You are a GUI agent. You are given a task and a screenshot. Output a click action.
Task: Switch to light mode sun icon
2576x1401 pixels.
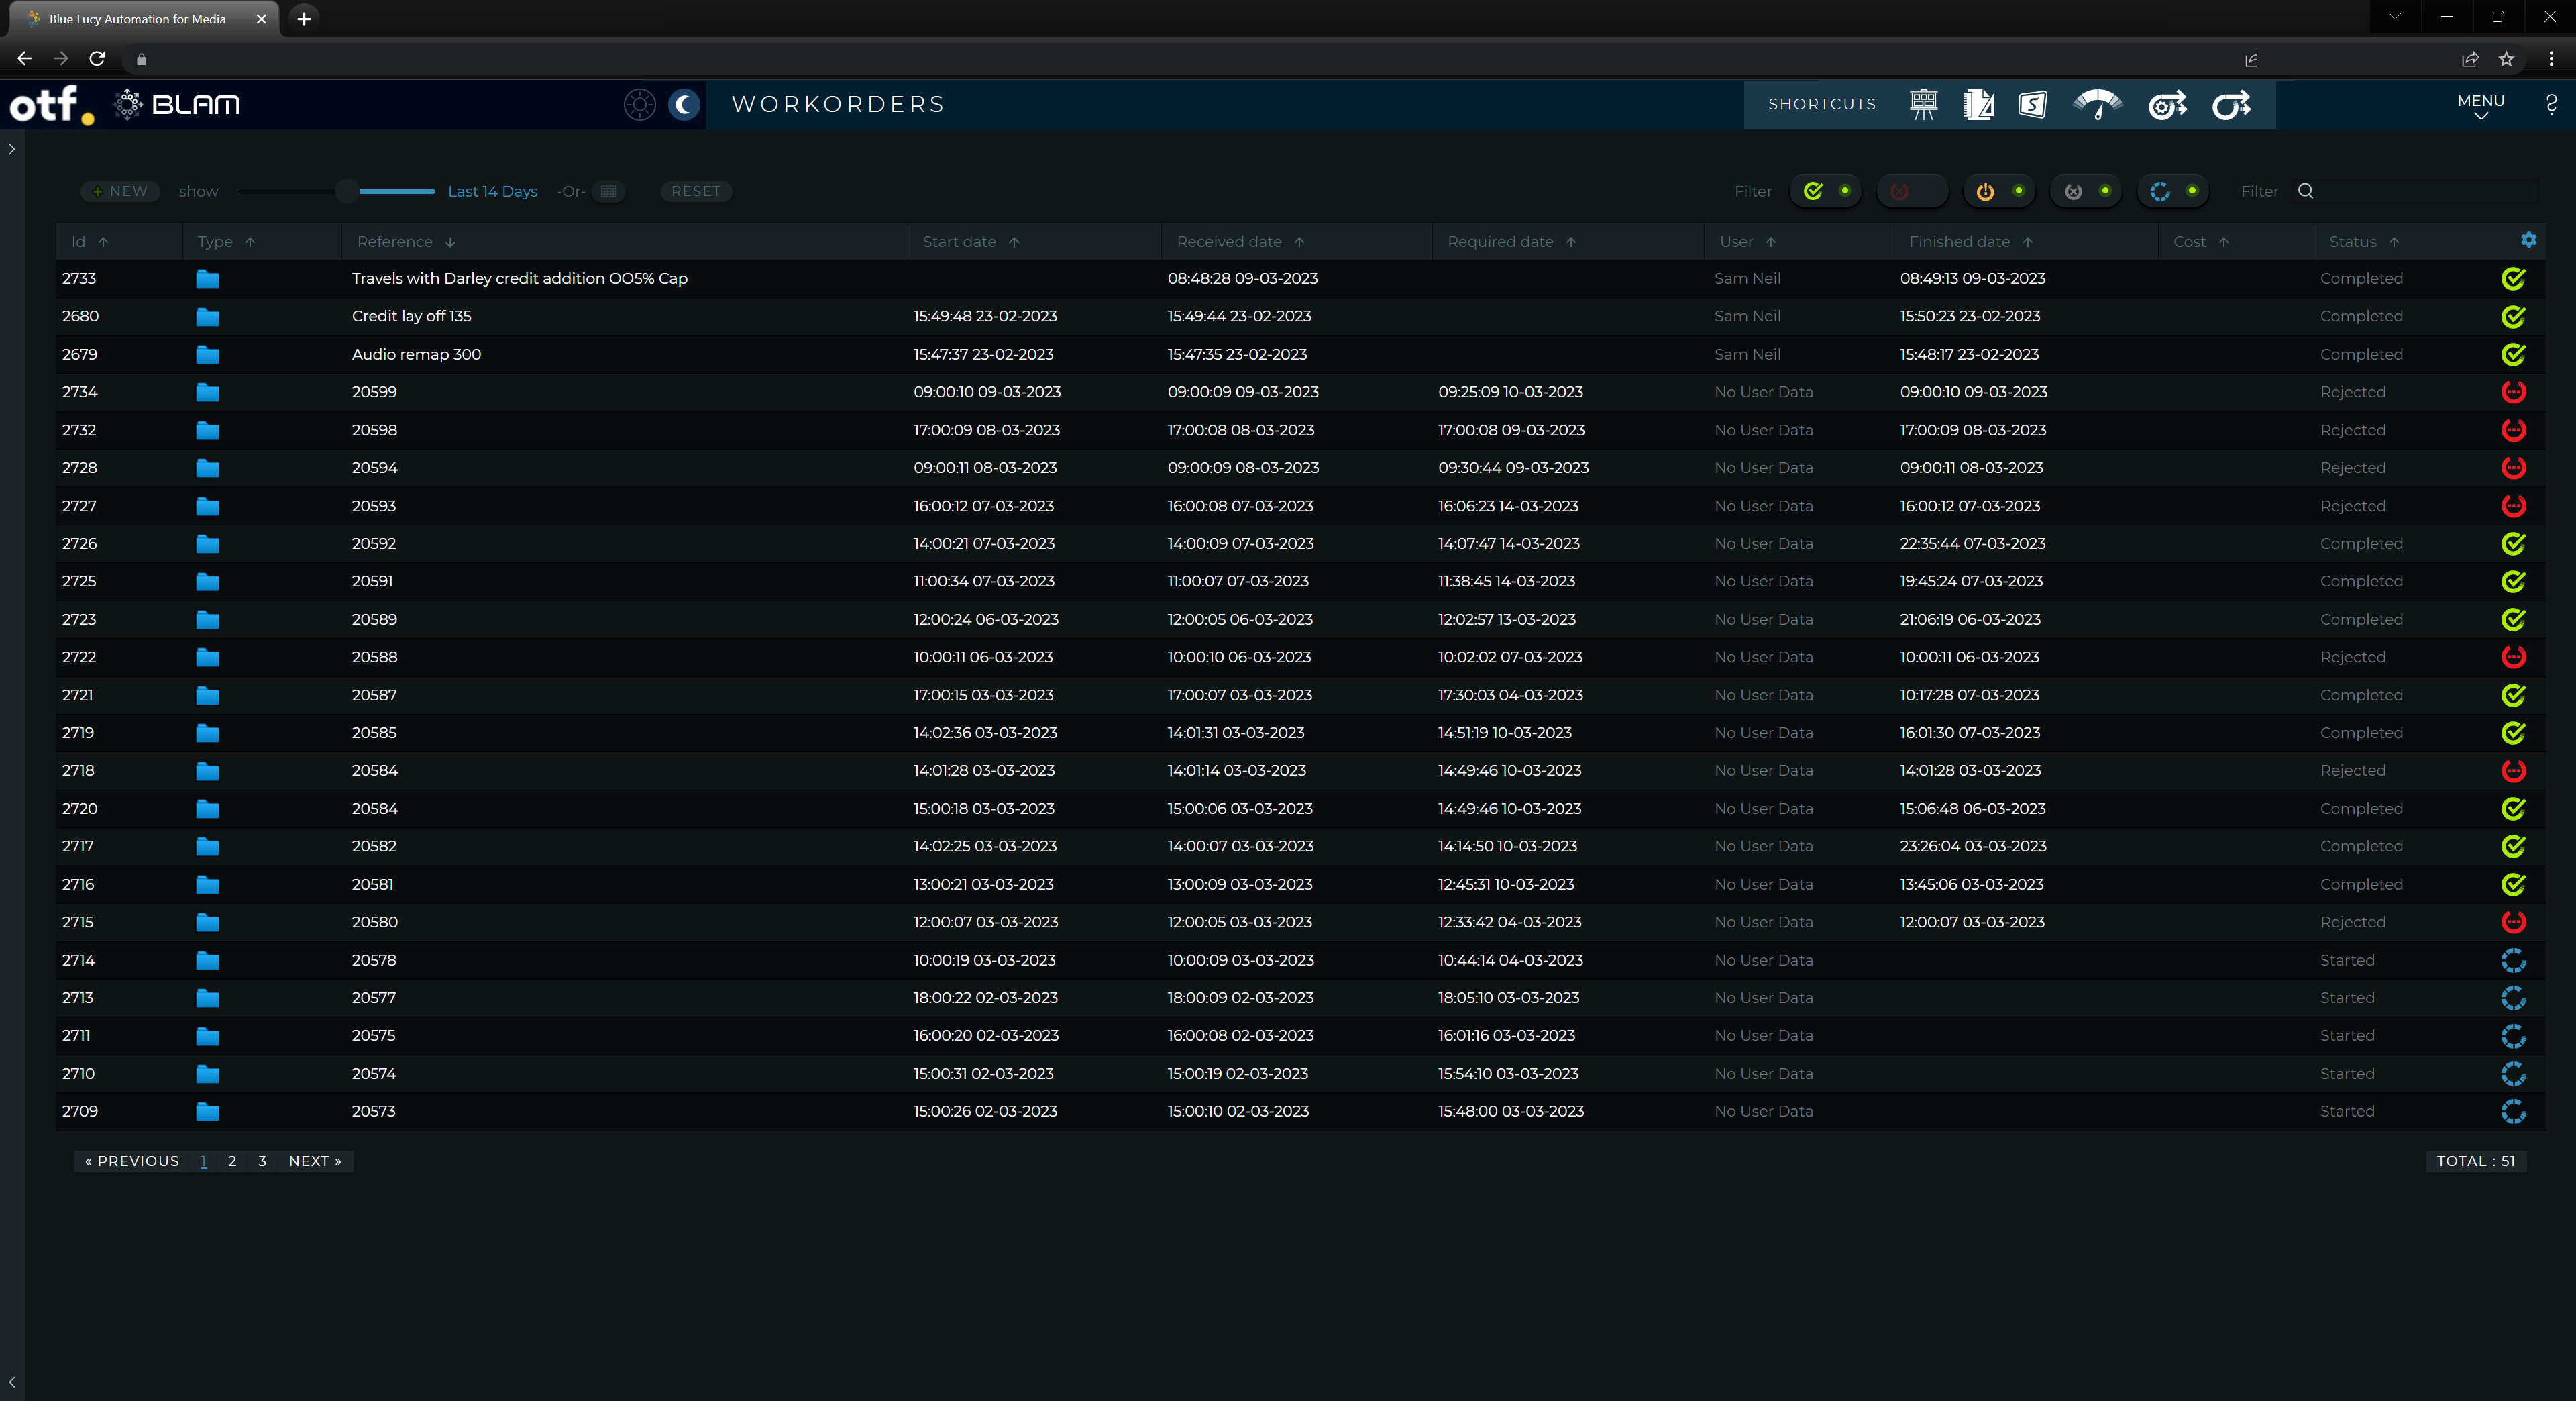coord(639,104)
